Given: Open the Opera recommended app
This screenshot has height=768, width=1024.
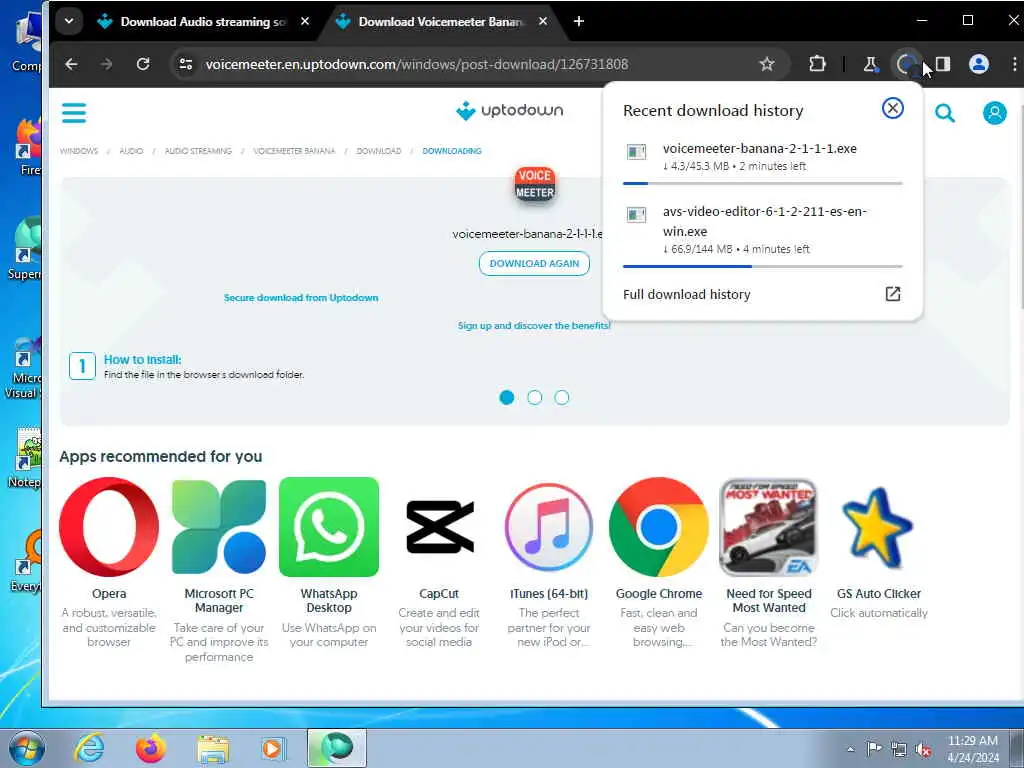Looking at the screenshot, I should [109, 526].
